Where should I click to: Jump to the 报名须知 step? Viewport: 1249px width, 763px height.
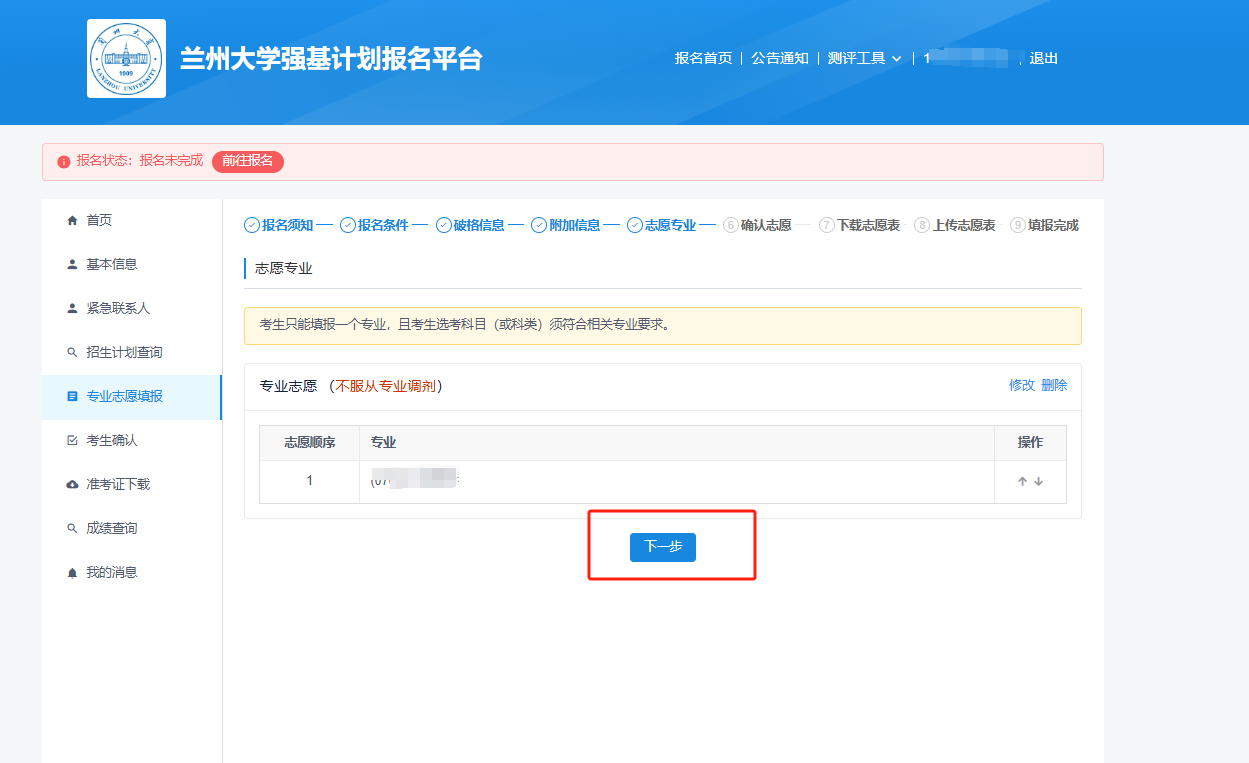point(286,225)
